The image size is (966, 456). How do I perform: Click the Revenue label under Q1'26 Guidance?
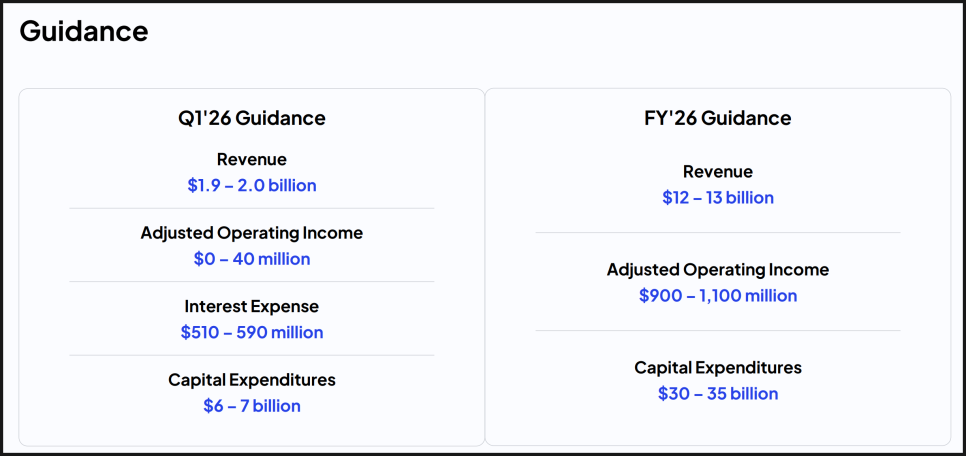click(x=252, y=159)
